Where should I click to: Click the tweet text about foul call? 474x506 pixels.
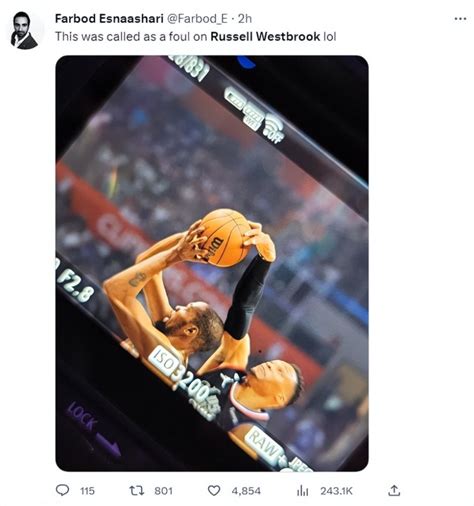point(196,36)
